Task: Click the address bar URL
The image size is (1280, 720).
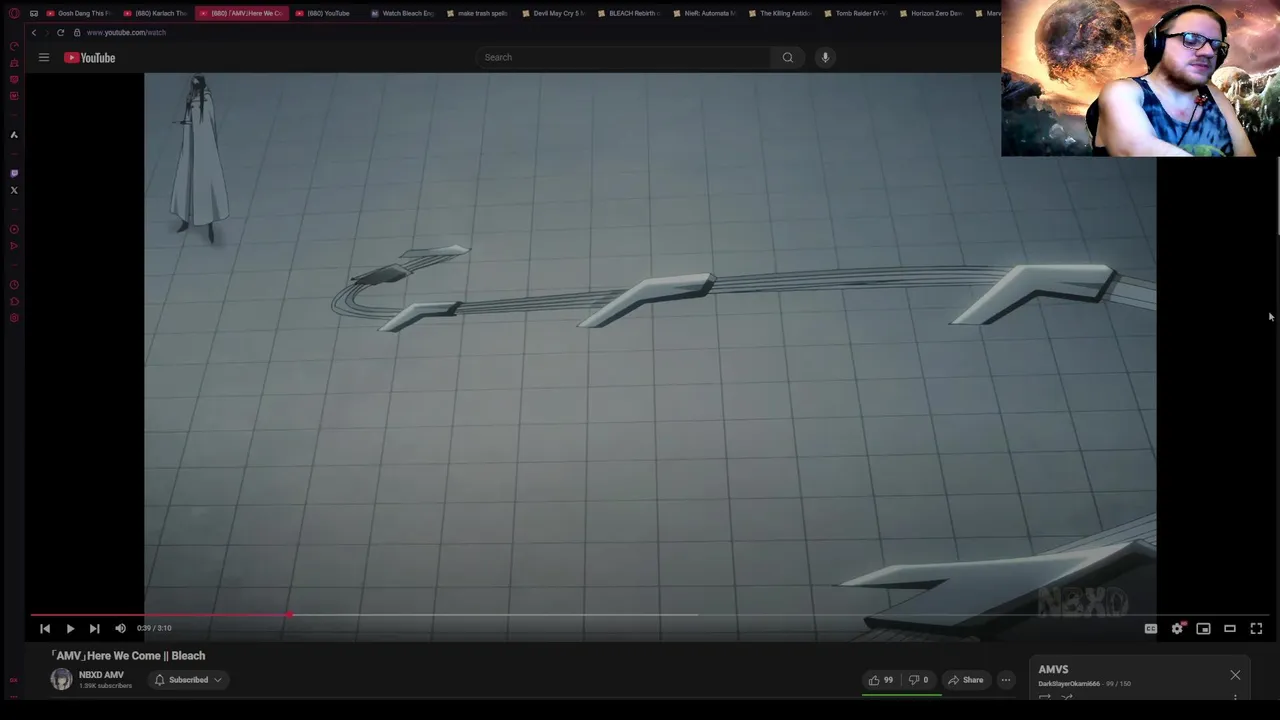Action: (126, 32)
